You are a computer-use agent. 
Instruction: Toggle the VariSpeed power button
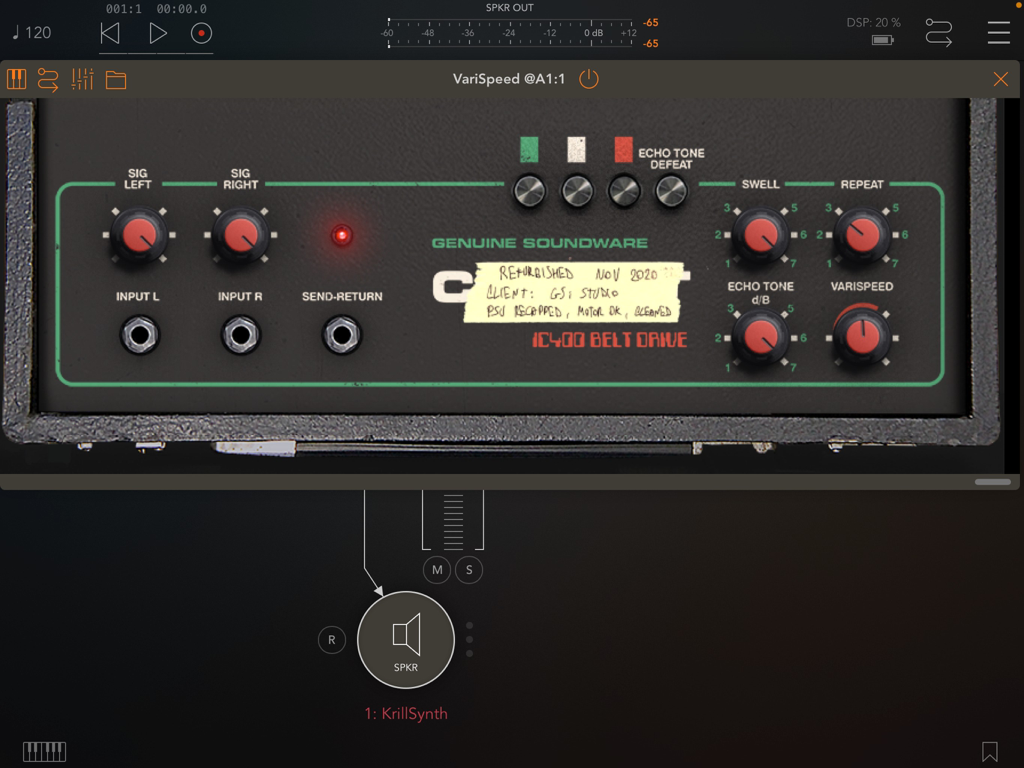click(588, 79)
